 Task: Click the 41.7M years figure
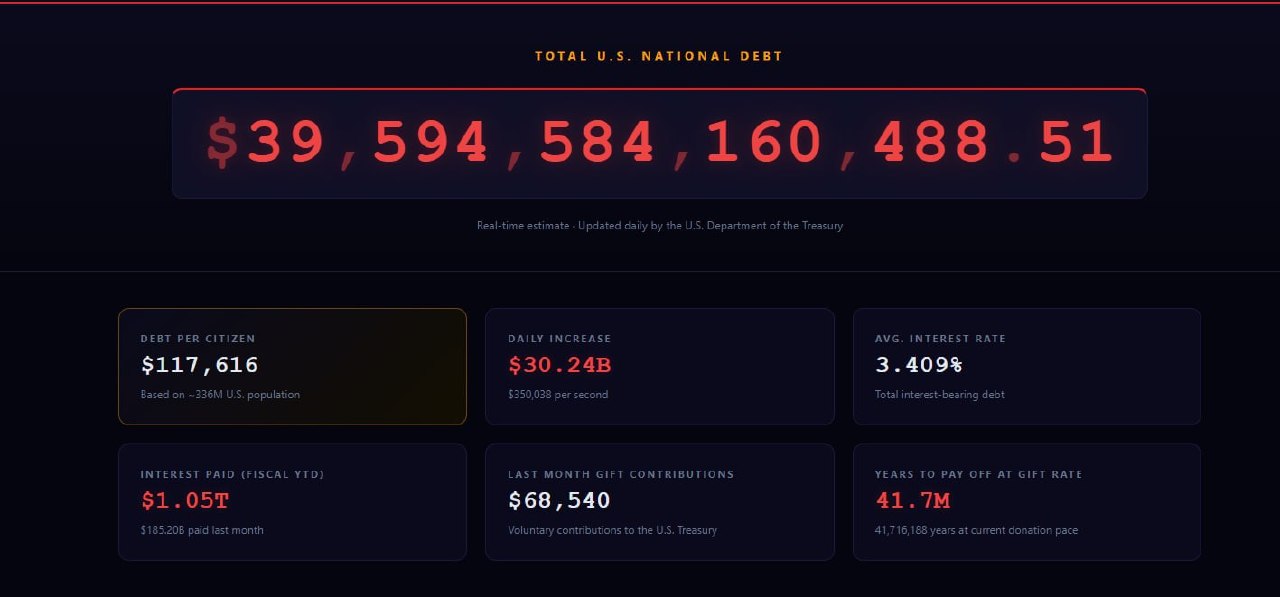[x=912, y=500]
